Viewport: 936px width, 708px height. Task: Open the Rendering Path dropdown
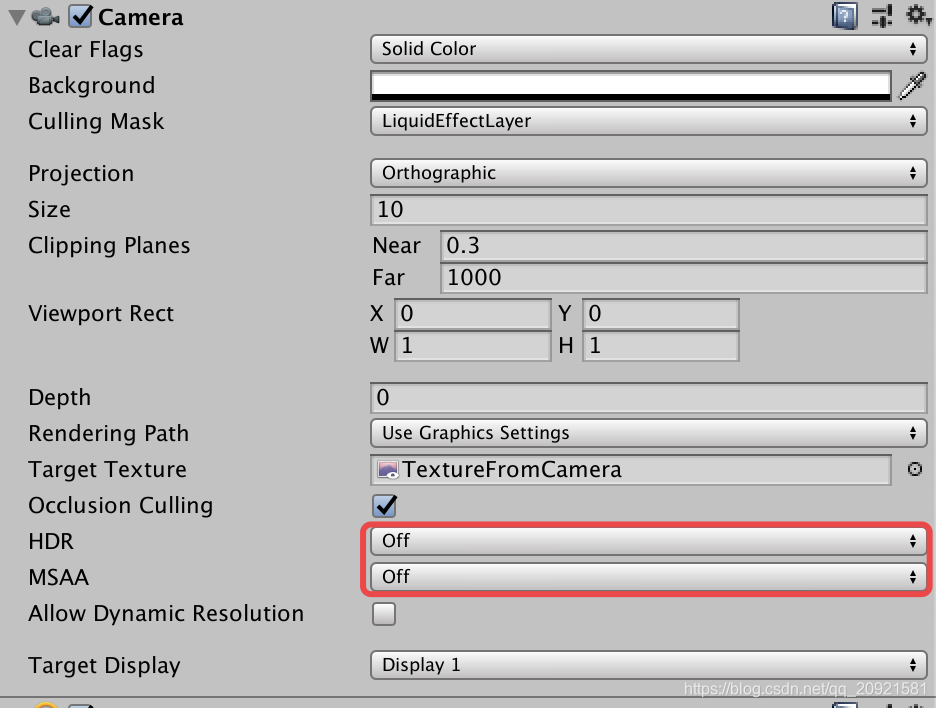648,433
